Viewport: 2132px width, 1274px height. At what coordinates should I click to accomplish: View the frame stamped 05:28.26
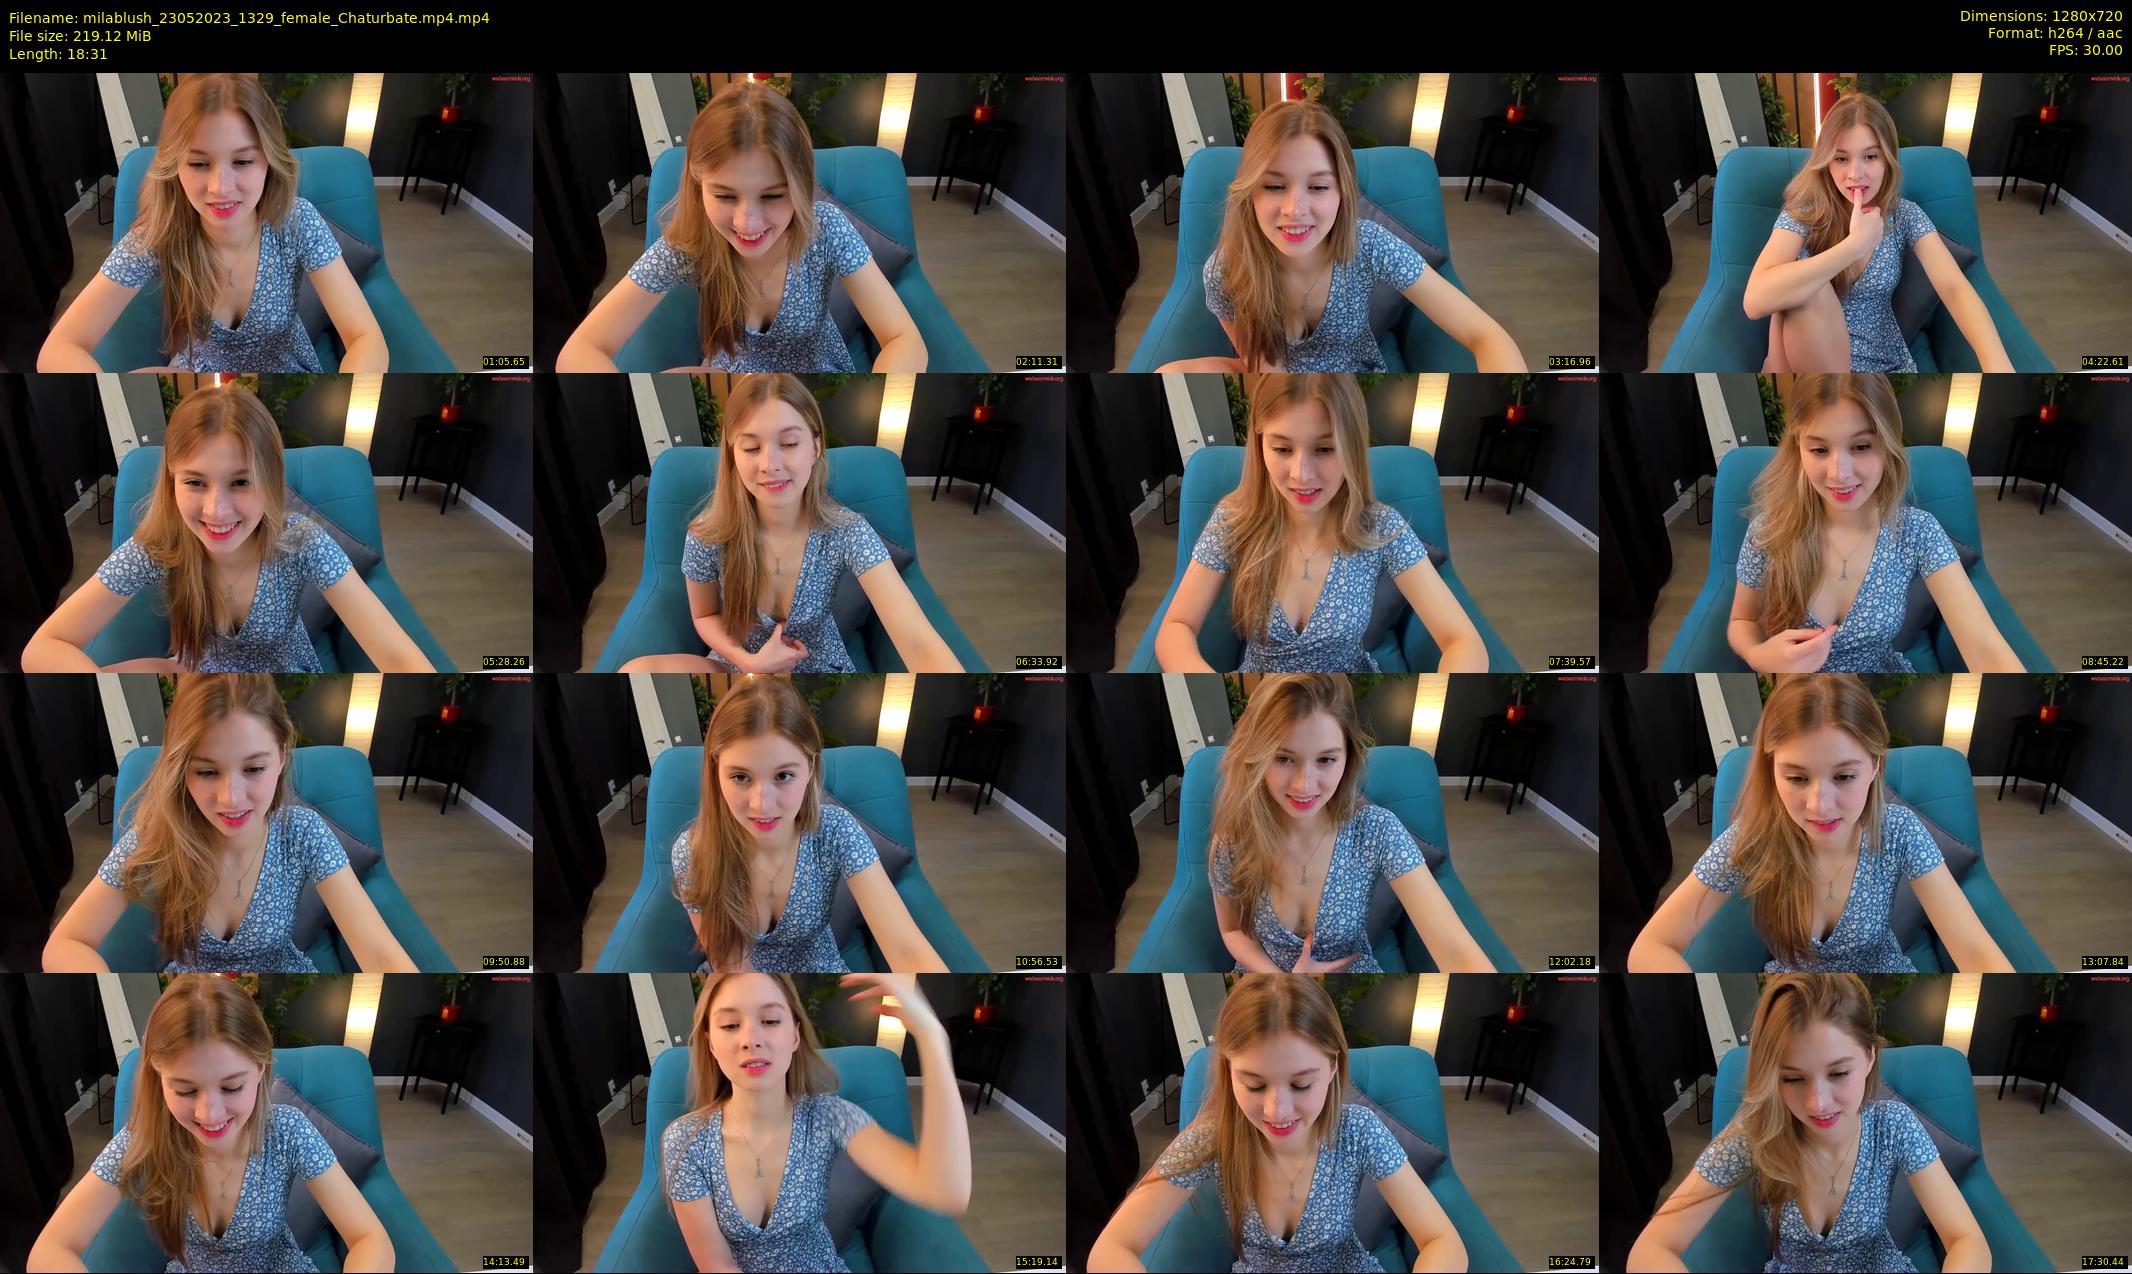tap(266, 522)
